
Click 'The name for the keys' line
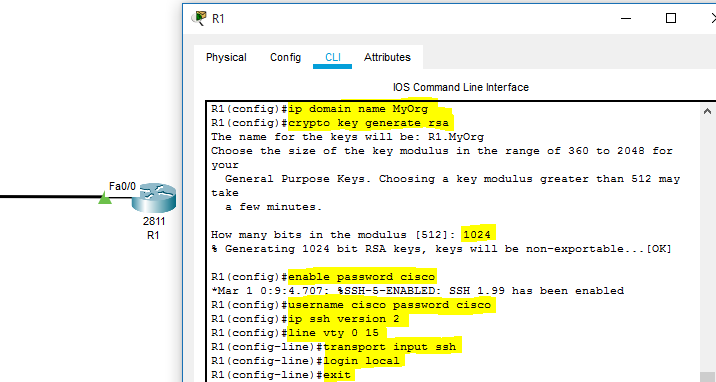(347, 137)
